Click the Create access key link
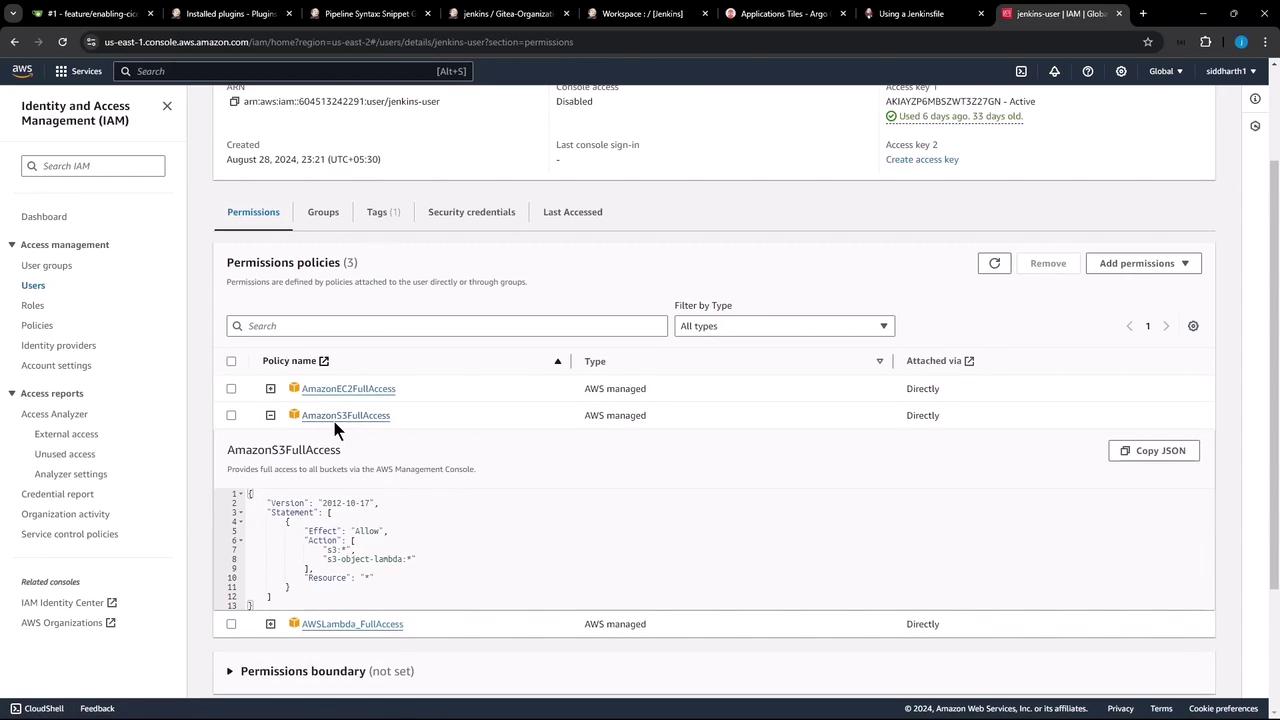The image size is (1280, 720). coord(922,159)
